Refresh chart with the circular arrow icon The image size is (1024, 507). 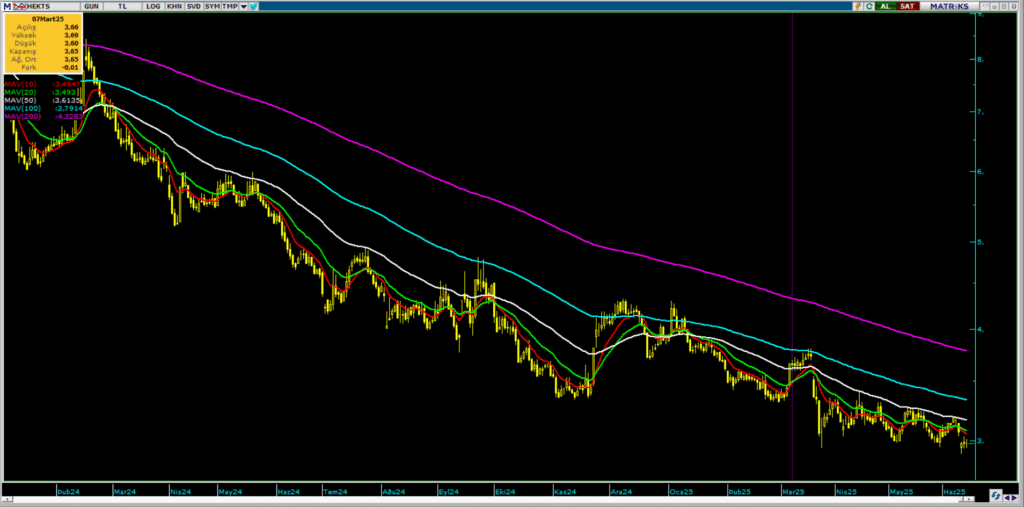click(869, 7)
